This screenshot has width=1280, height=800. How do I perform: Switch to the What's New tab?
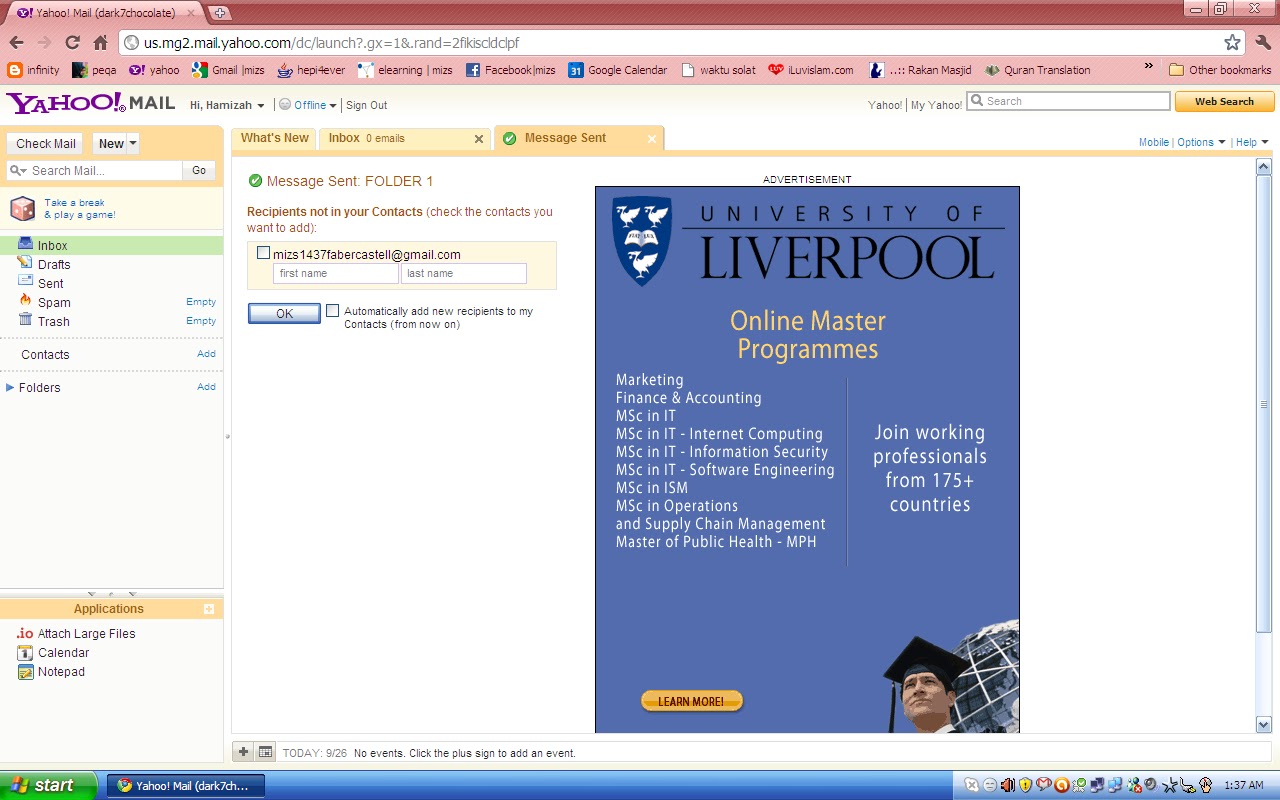[274, 138]
